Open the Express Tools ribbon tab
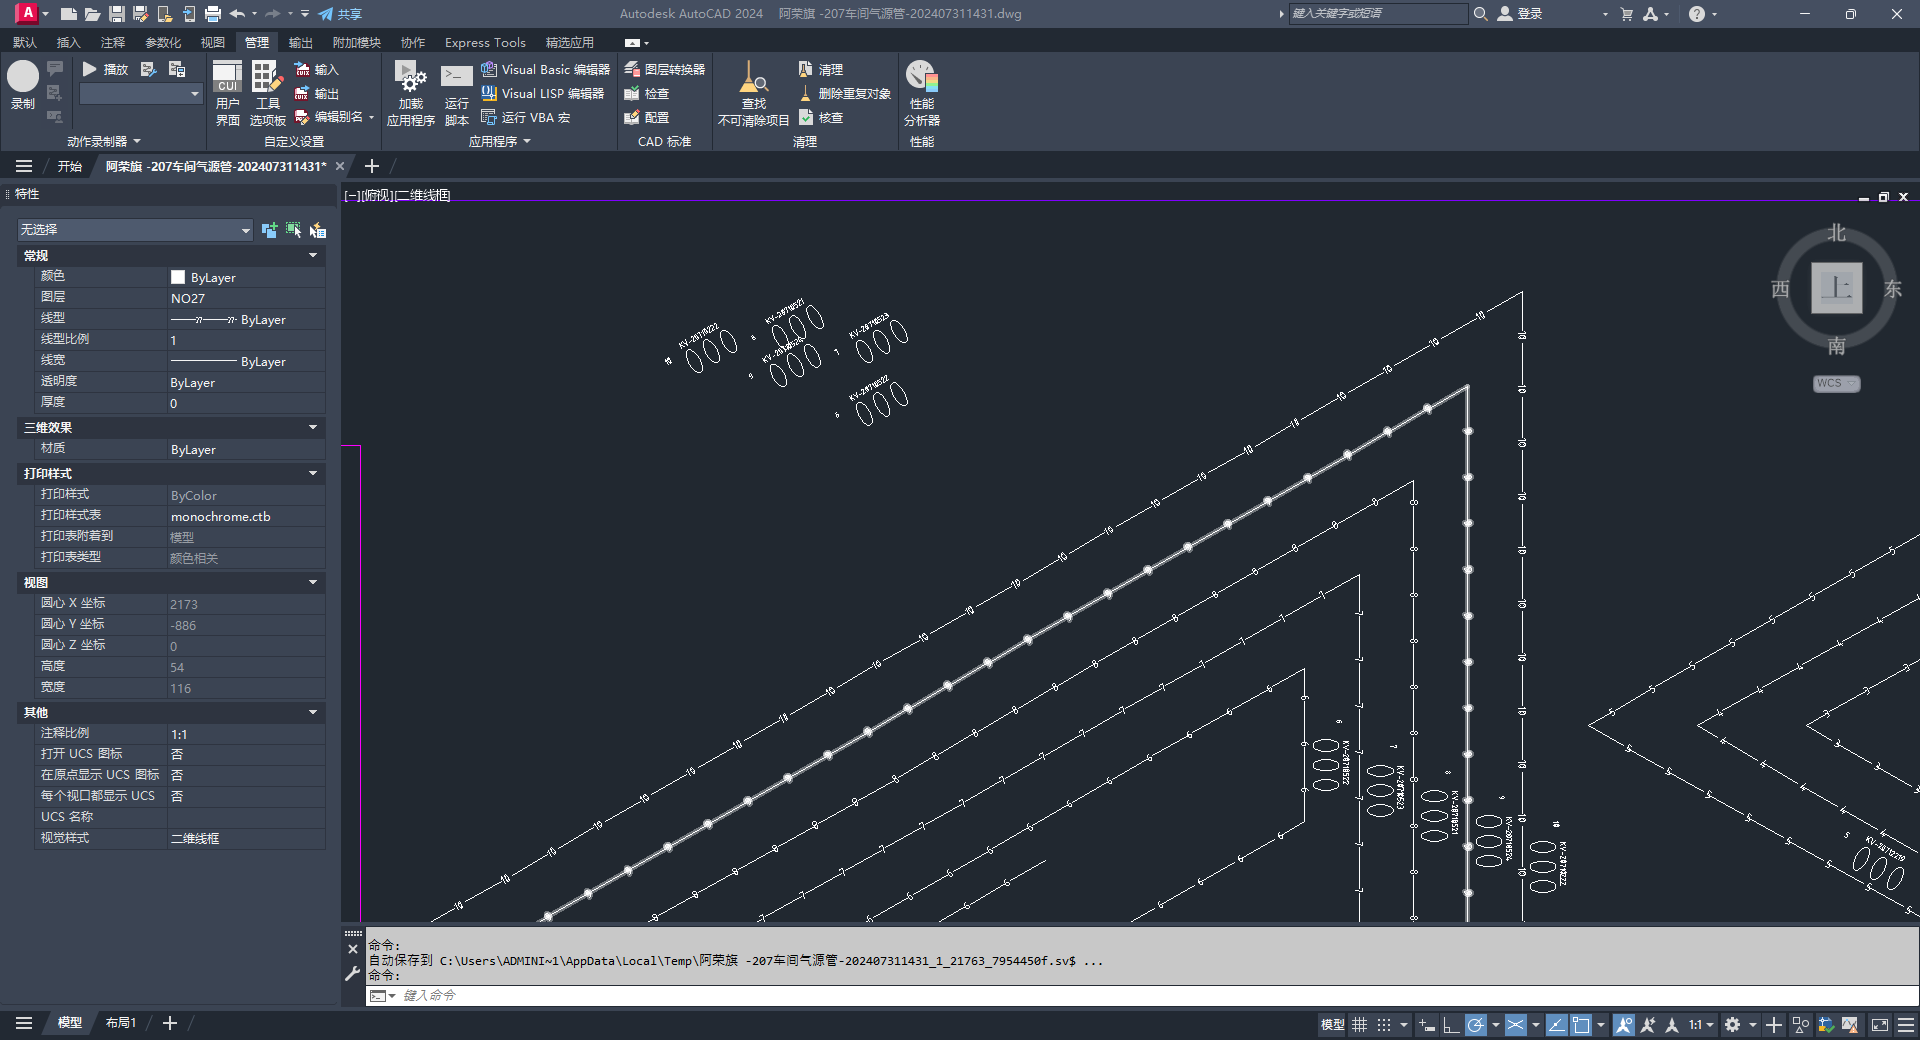 485,42
